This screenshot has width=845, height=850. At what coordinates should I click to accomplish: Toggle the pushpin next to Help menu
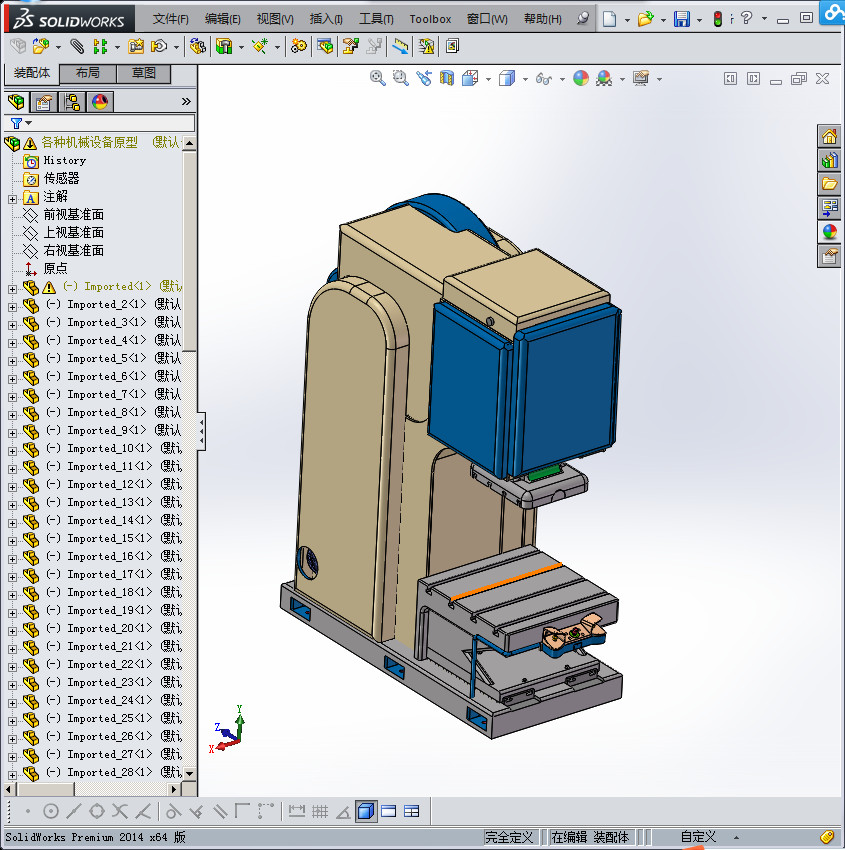point(583,19)
